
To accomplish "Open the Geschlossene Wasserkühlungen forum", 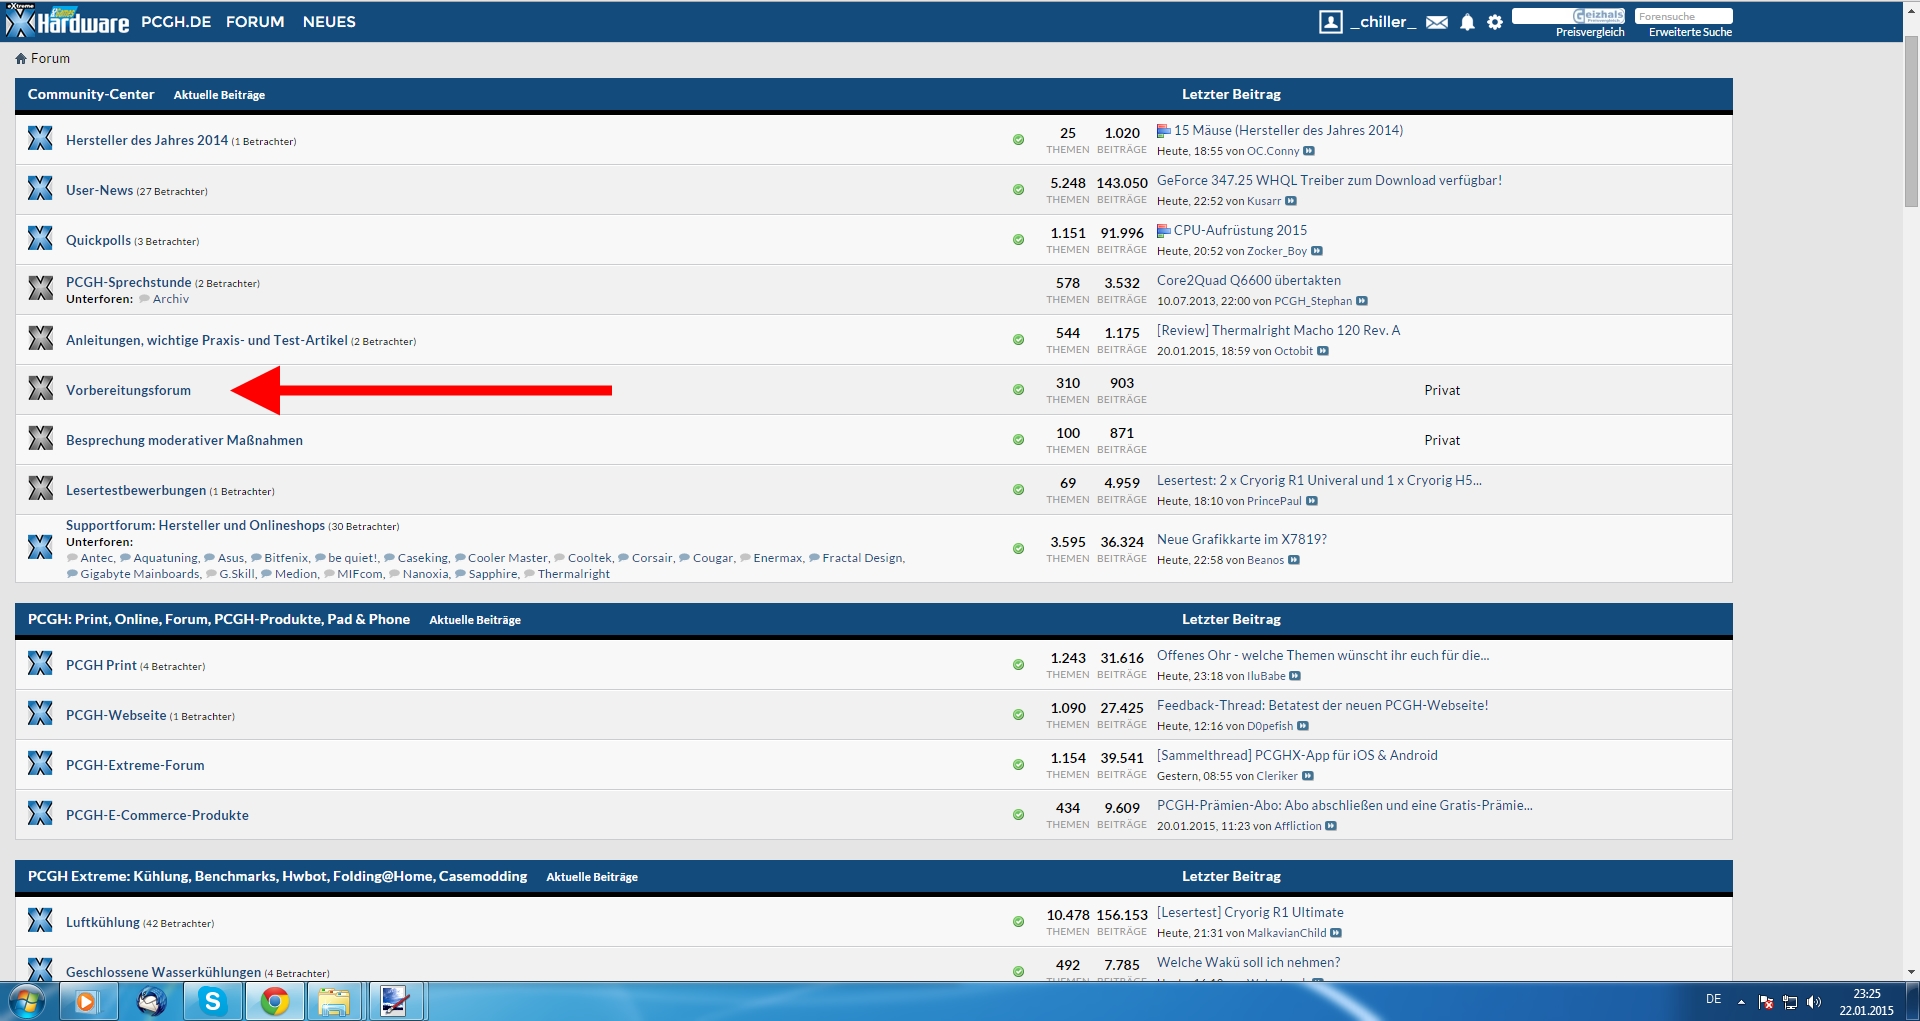I will 163,972.
